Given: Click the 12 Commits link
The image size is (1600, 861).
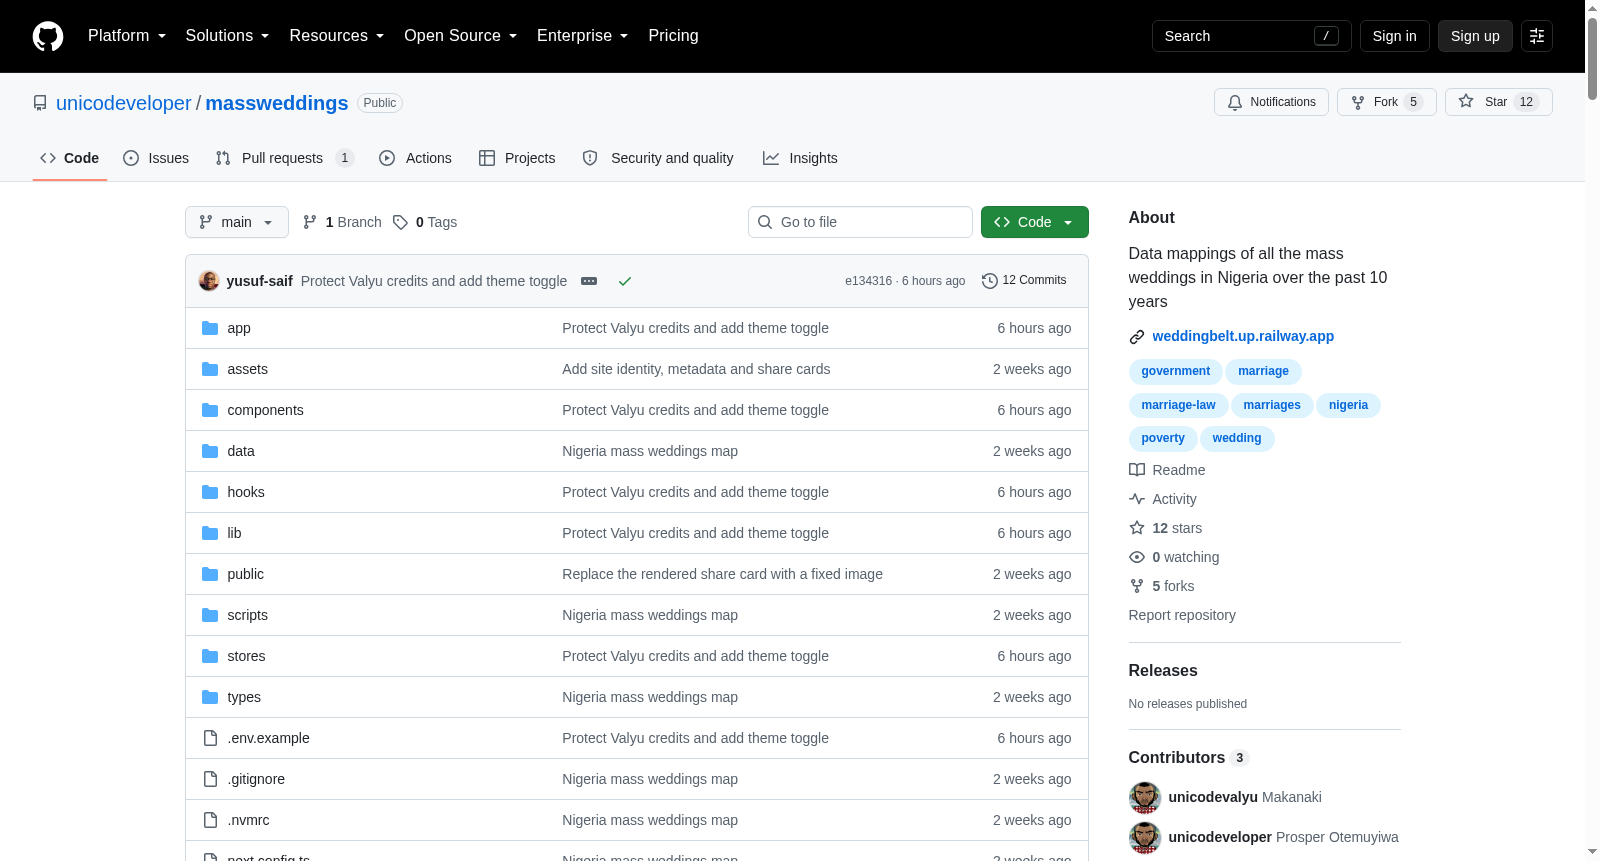Looking at the screenshot, I should (1024, 281).
